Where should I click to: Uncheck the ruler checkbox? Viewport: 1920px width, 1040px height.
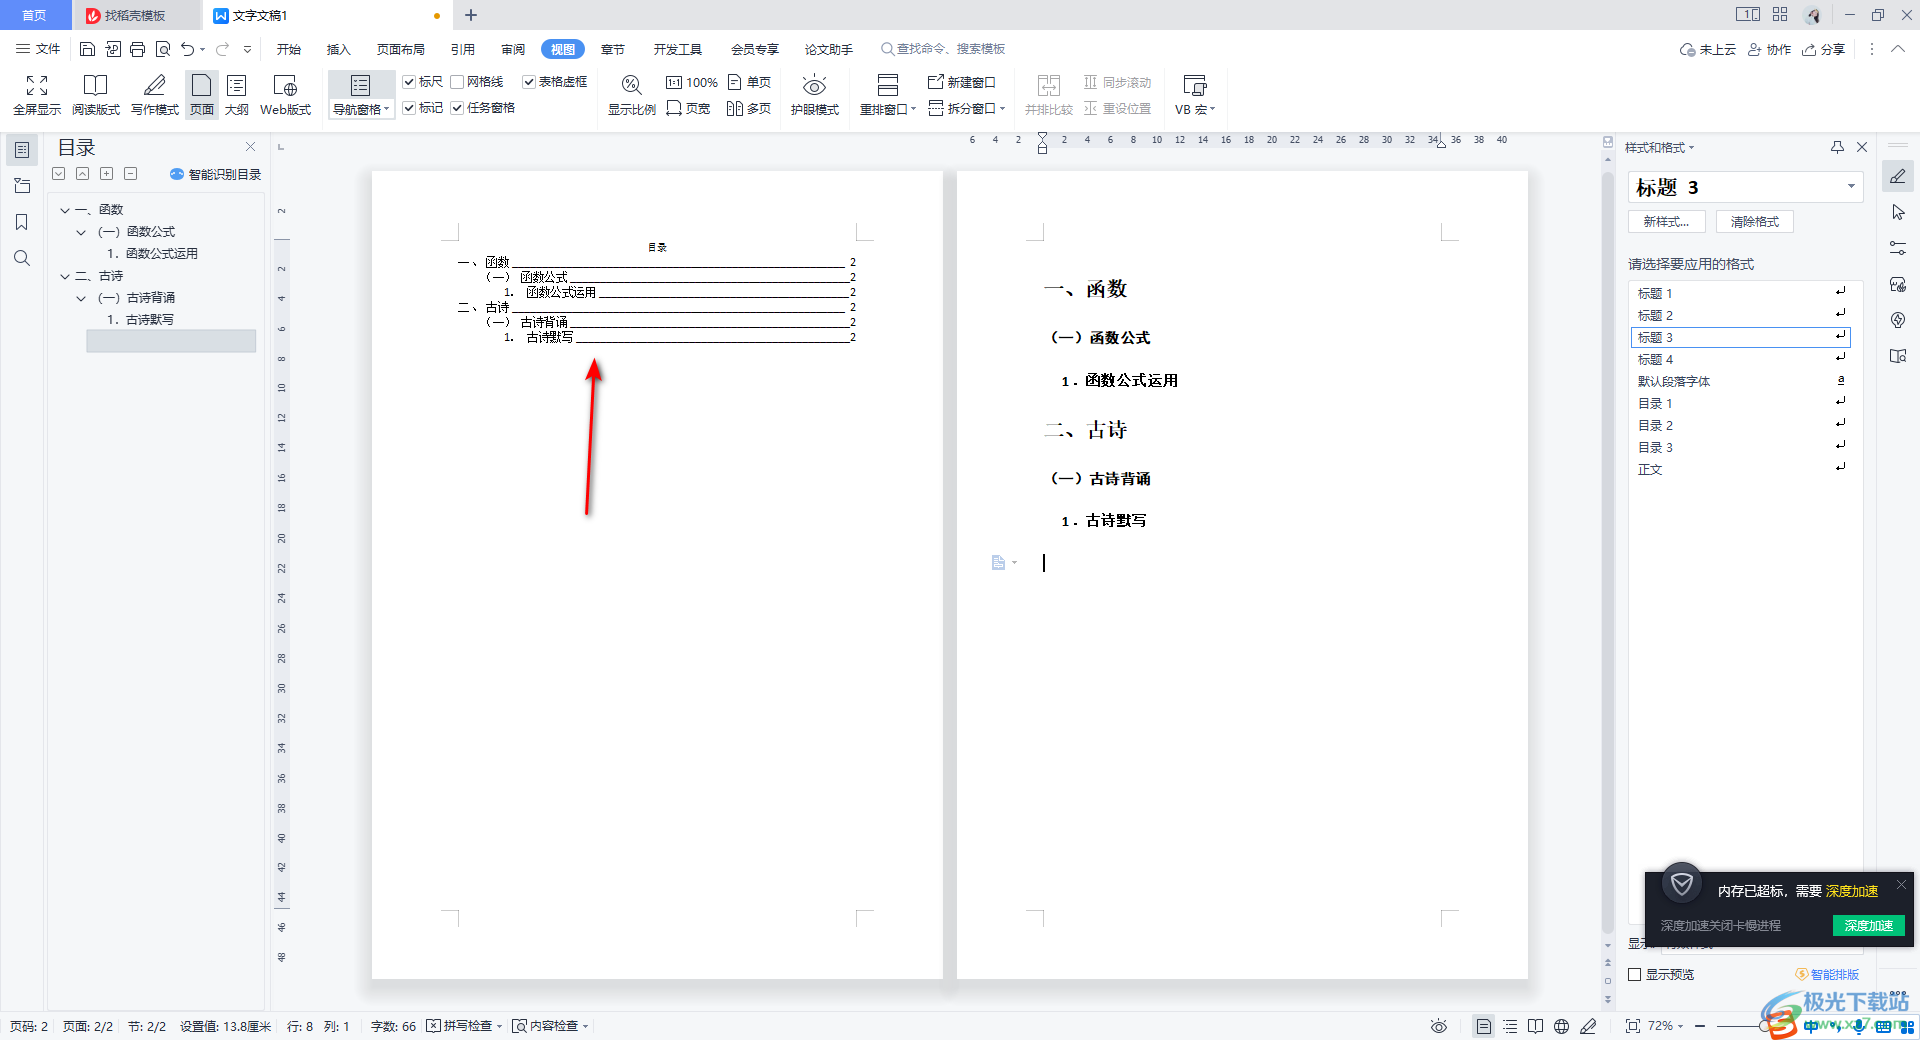tap(409, 82)
